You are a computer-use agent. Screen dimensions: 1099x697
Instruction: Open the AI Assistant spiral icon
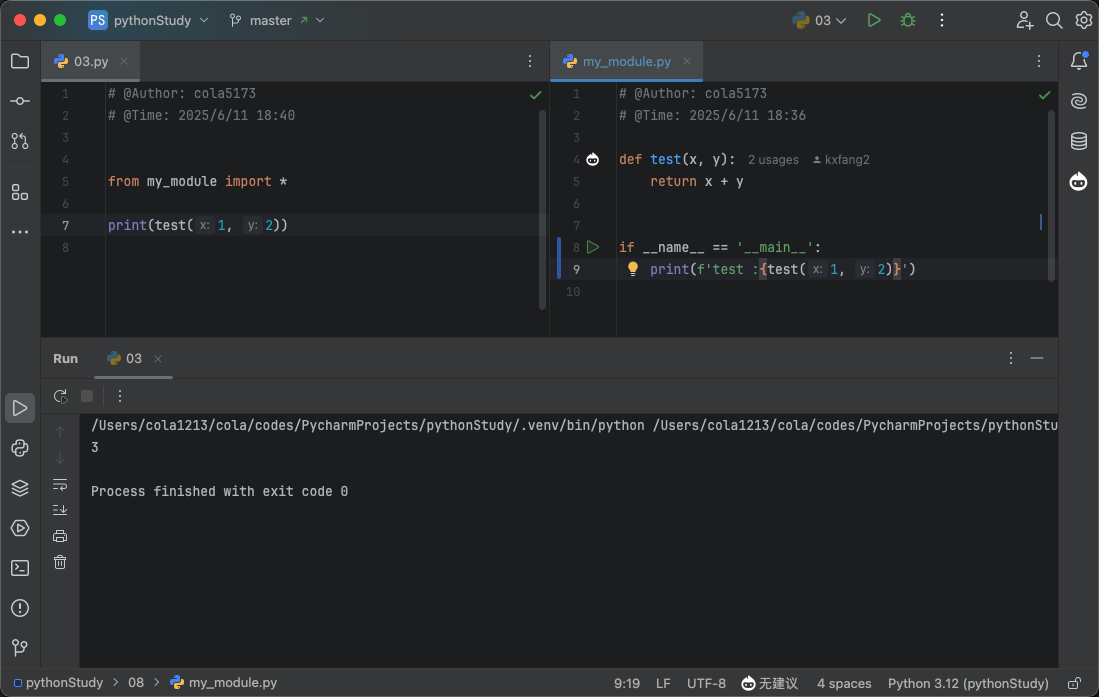[1079, 101]
